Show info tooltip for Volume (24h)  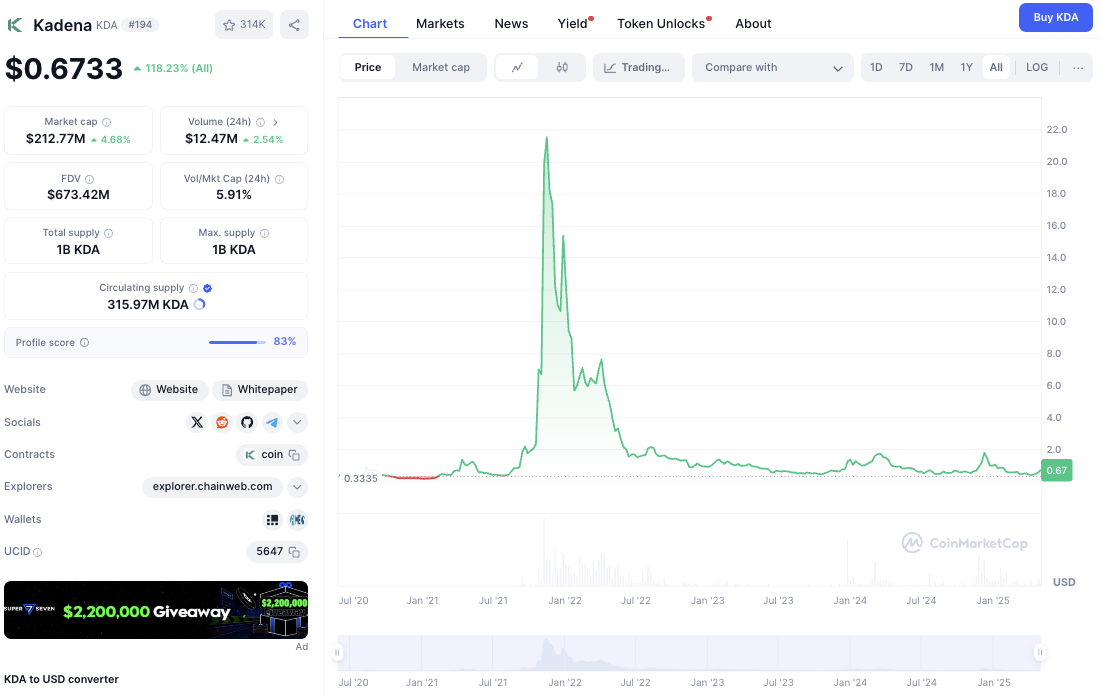coord(261,122)
